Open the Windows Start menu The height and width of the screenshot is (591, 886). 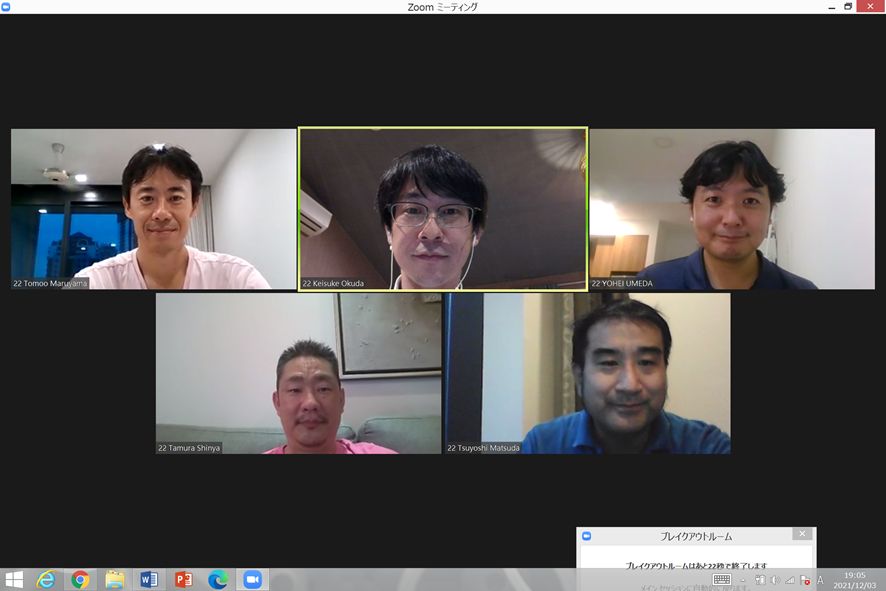pos(14,580)
